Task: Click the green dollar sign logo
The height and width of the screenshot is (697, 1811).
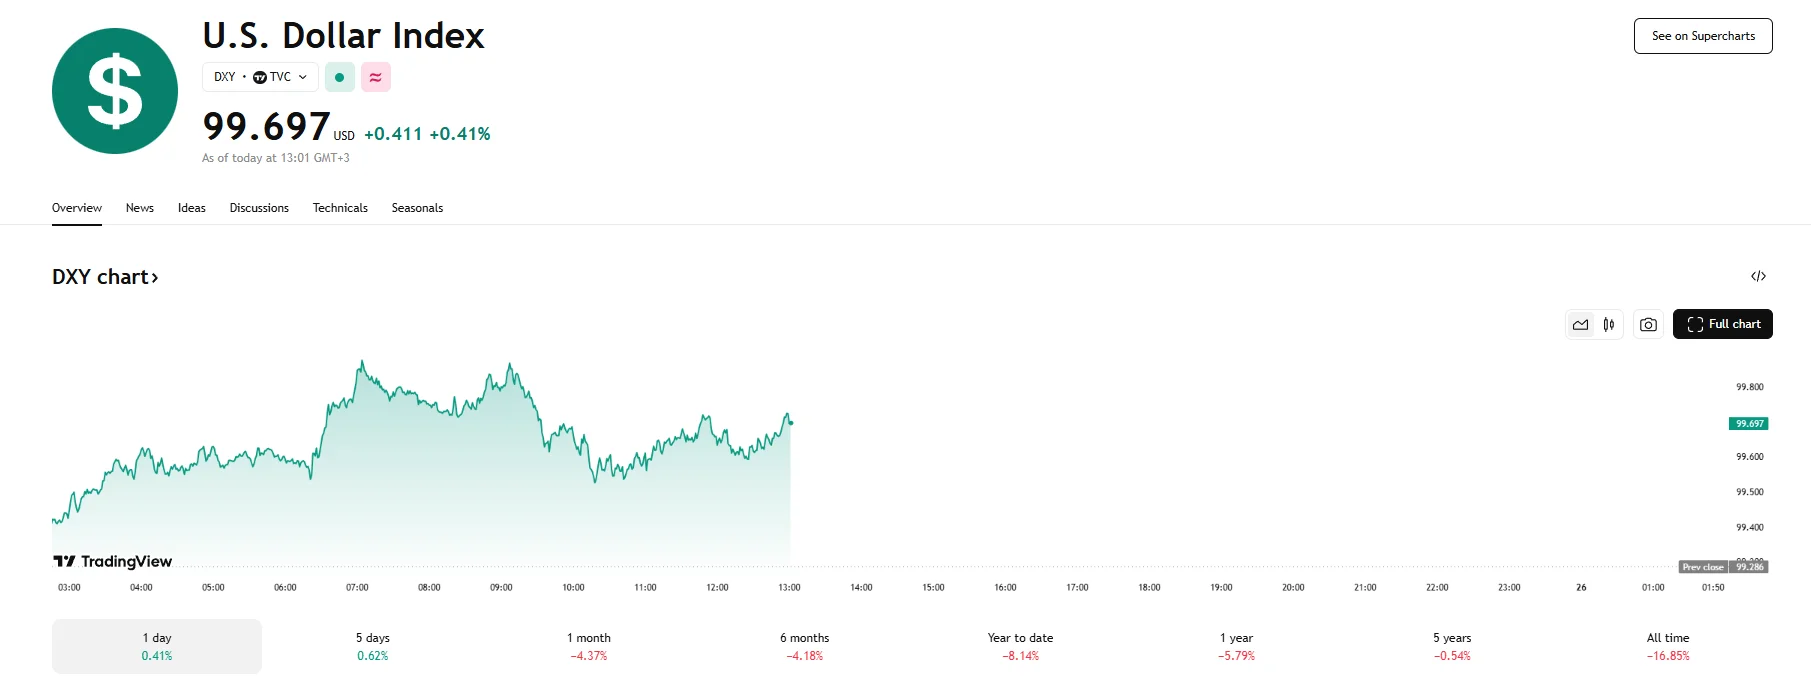Action: tap(115, 91)
